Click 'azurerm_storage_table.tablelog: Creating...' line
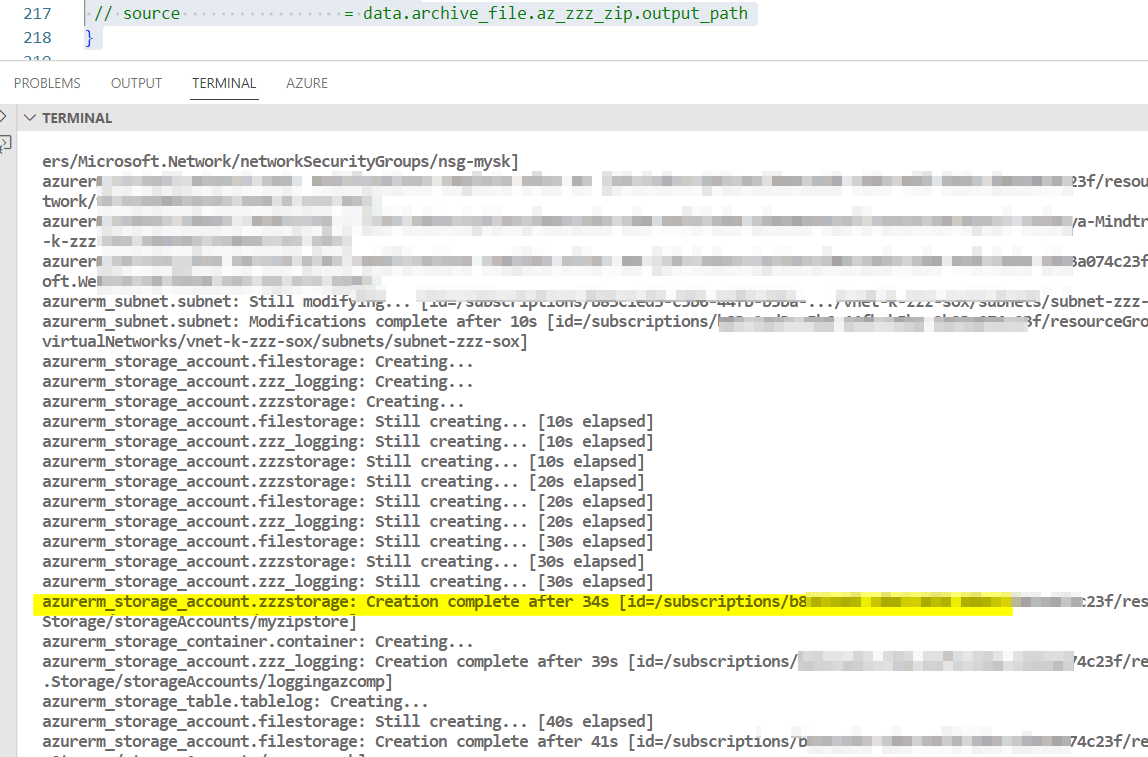1148x757 pixels. [x=235, y=701]
